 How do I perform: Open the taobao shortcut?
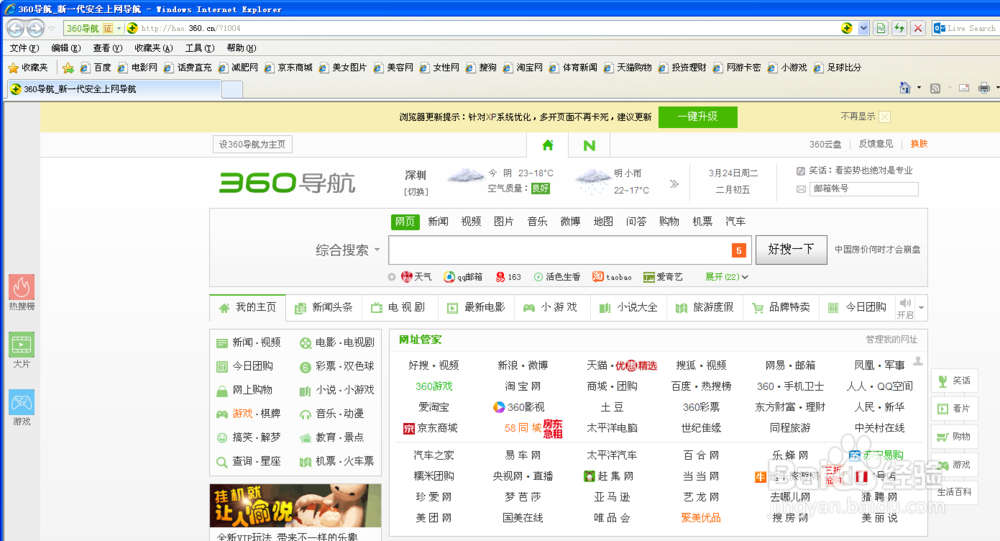point(612,277)
